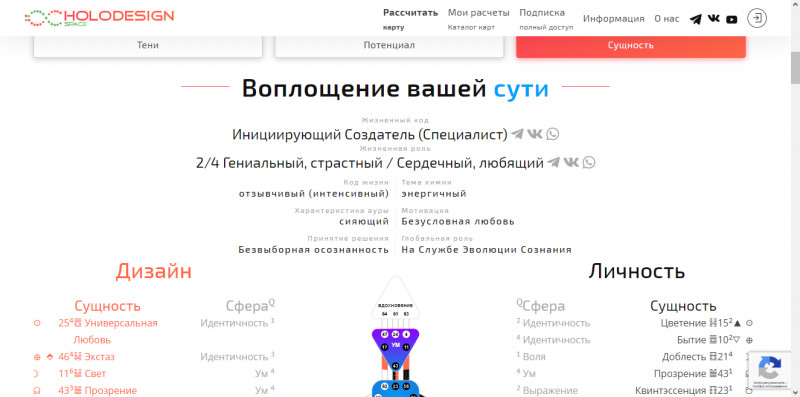
Task: Open 11 Свет gate link
Action: pyautogui.click(x=82, y=374)
